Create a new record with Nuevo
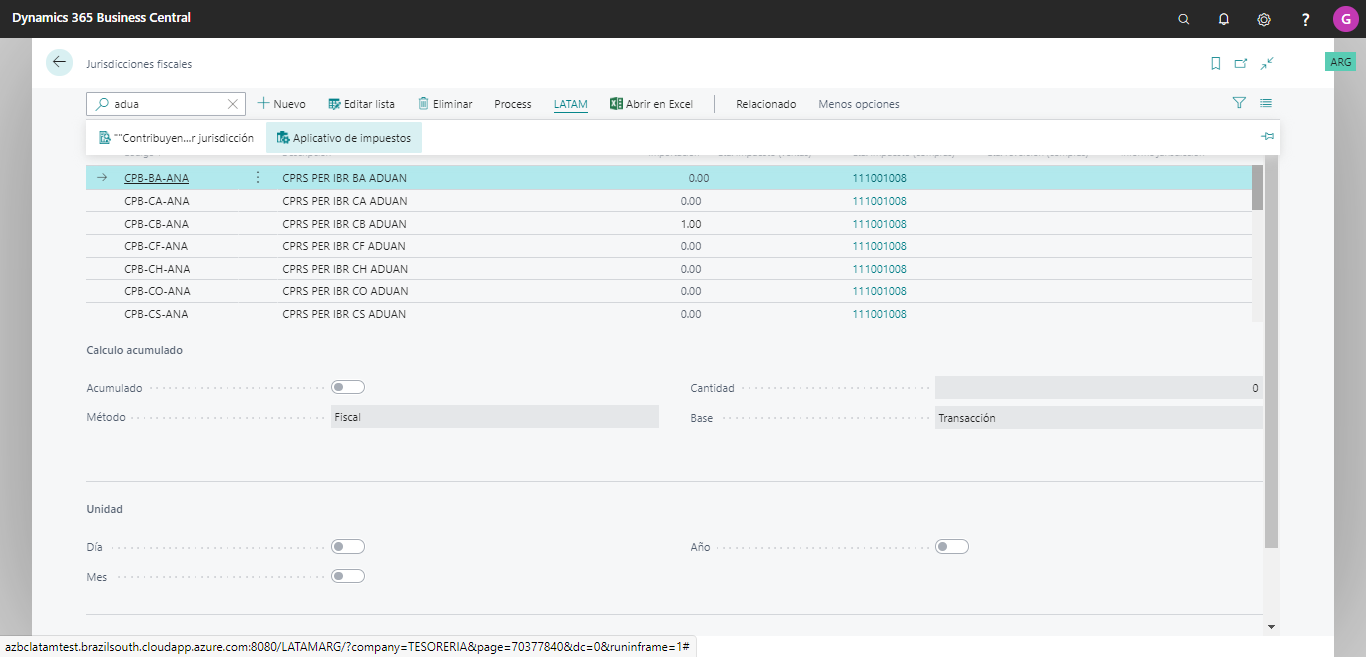Image resolution: width=1366 pixels, height=657 pixels. [281, 104]
